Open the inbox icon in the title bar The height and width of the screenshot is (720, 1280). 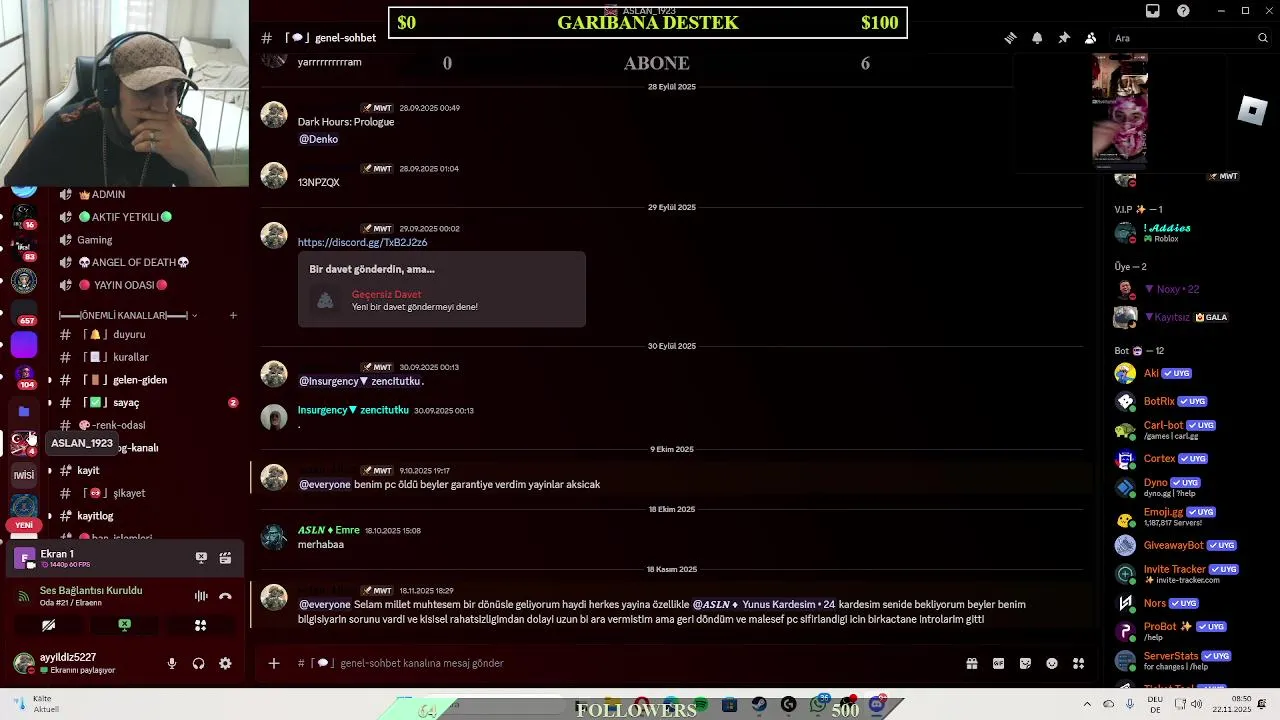coord(1153,11)
